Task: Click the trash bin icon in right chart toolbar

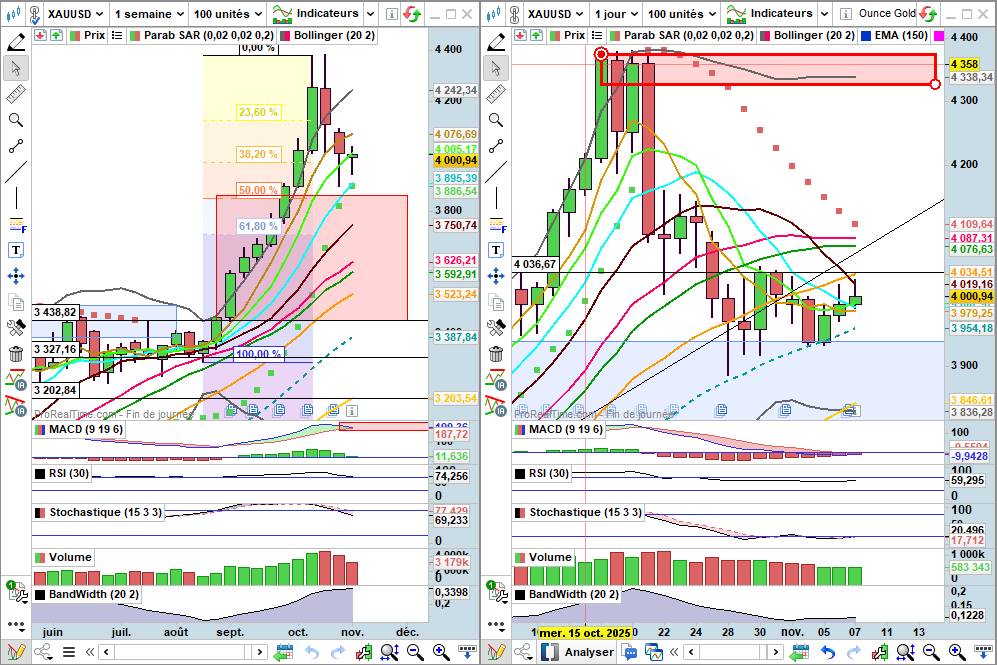Action: pos(495,353)
